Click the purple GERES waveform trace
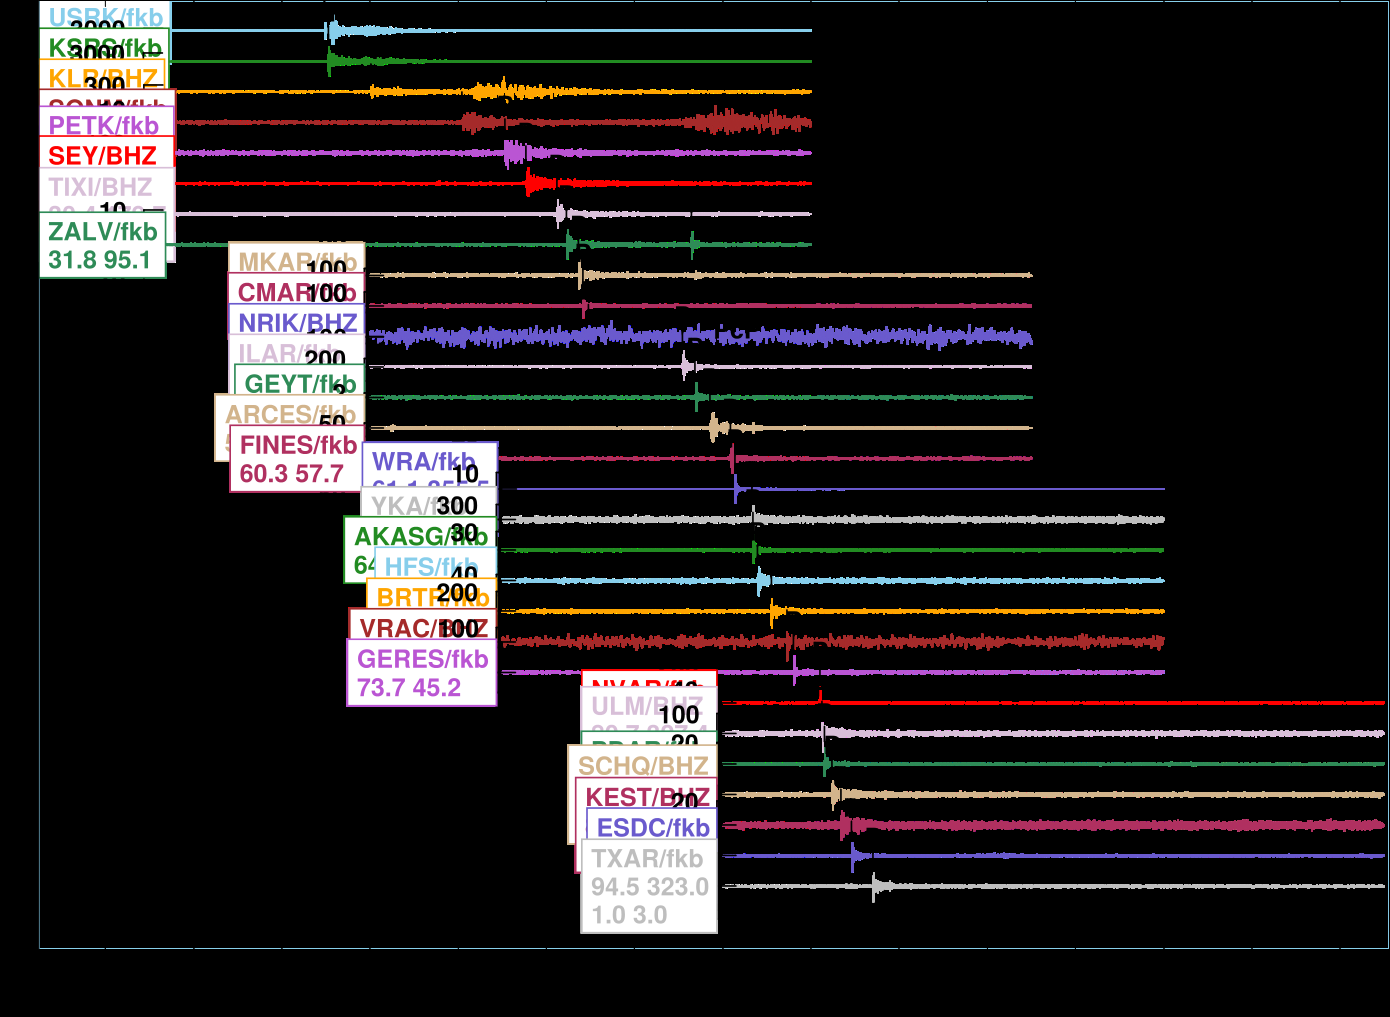1390x1017 pixels. (832, 672)
